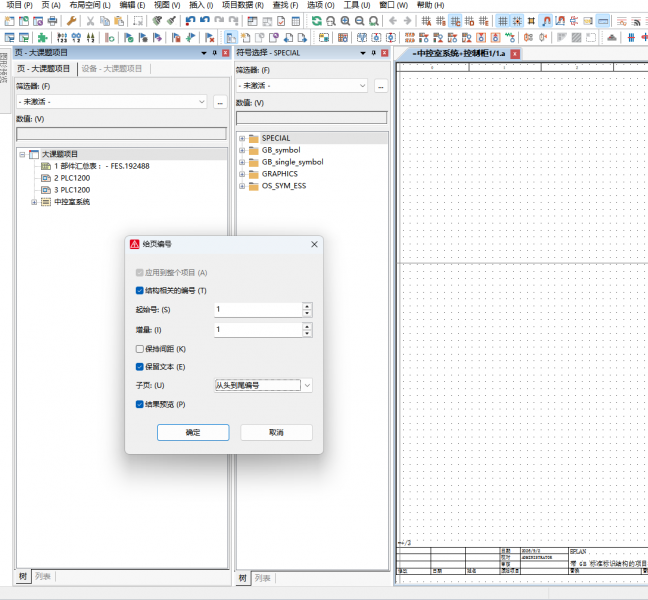
Task: Click the paste clipboard icon
Action: point(119,21)
